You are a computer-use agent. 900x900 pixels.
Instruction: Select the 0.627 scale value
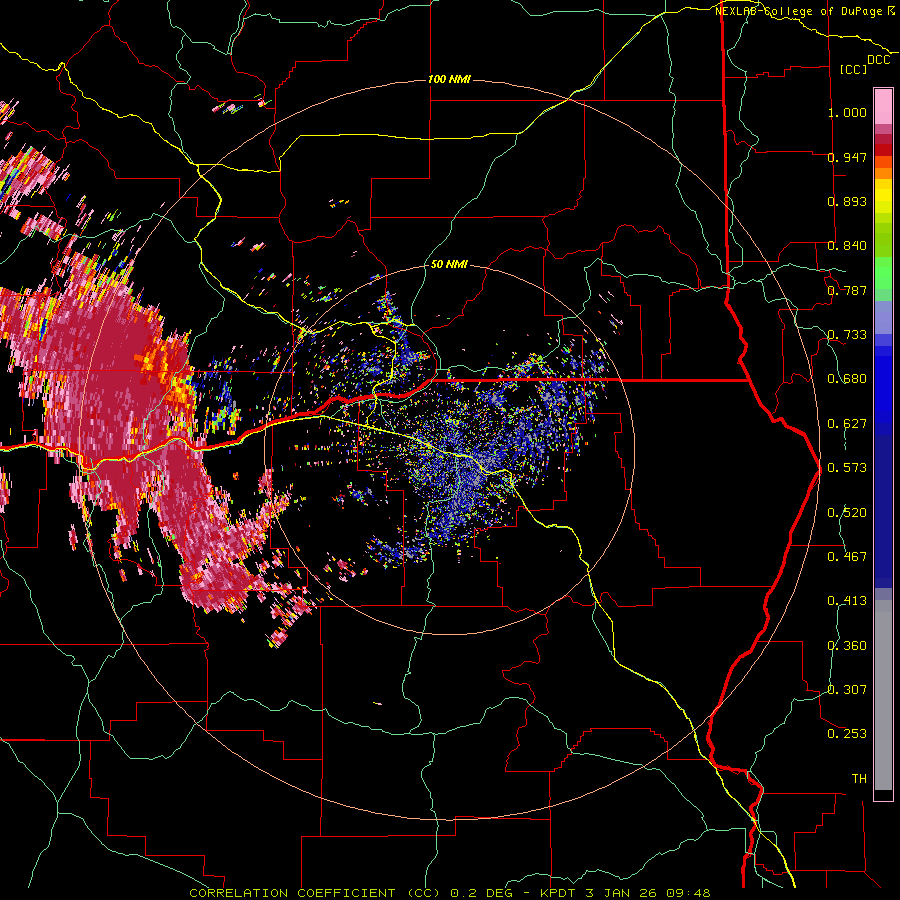click(847, 424)
